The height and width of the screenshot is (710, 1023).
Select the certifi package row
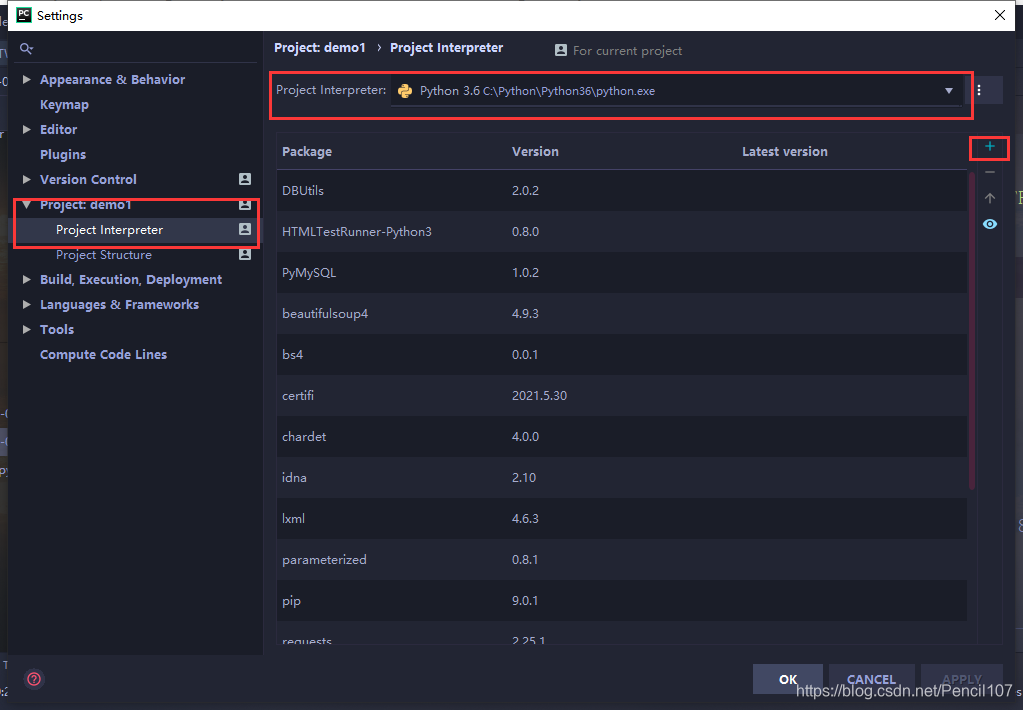622,395
